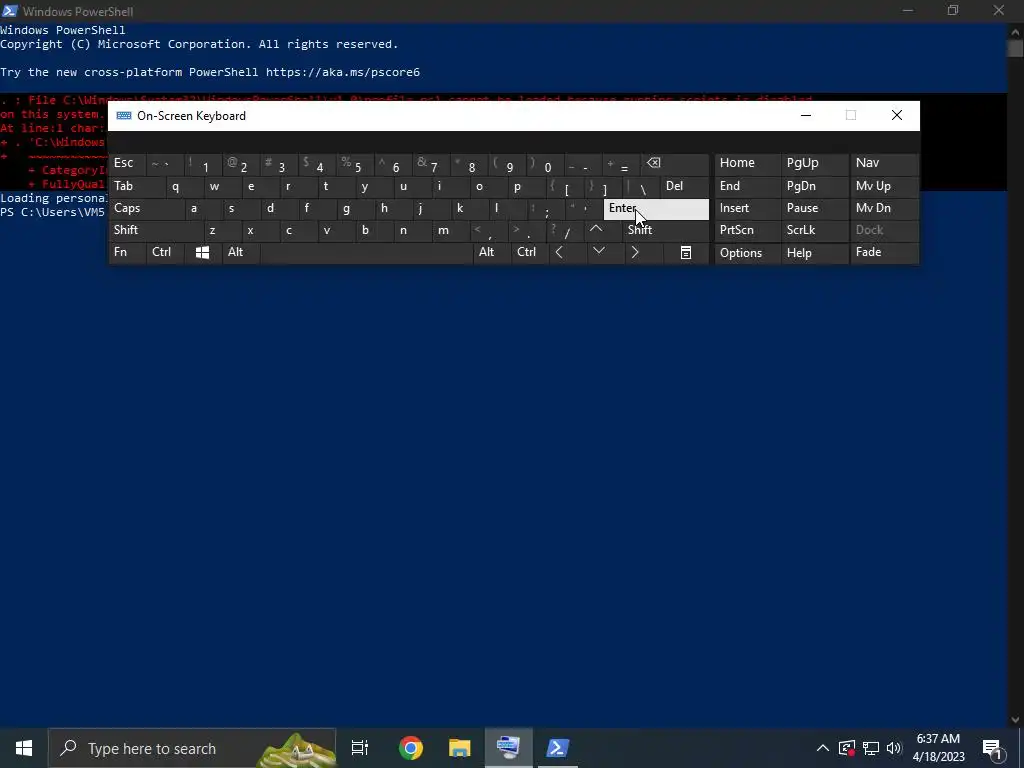Toggle the ScrLk key
1024x768 pixels.
pos(814,230)
